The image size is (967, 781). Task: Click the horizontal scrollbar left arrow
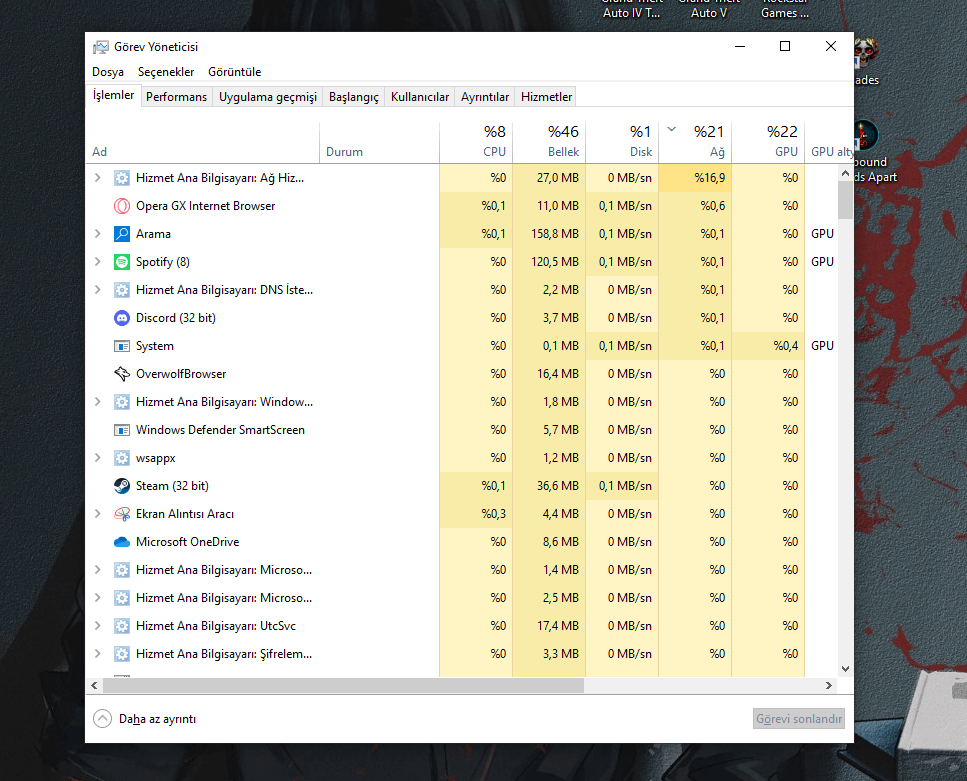coord(94,685)
